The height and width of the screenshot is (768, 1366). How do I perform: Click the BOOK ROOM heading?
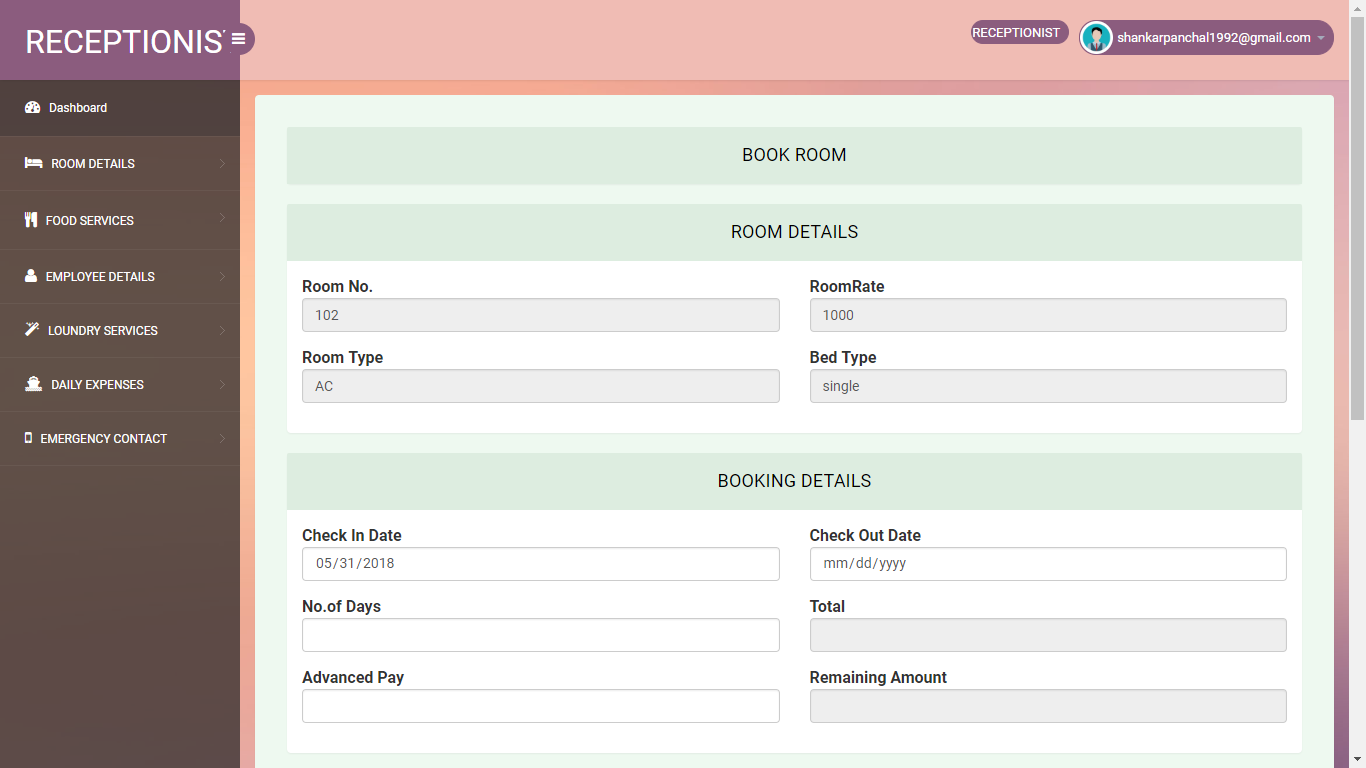(794, 155)
